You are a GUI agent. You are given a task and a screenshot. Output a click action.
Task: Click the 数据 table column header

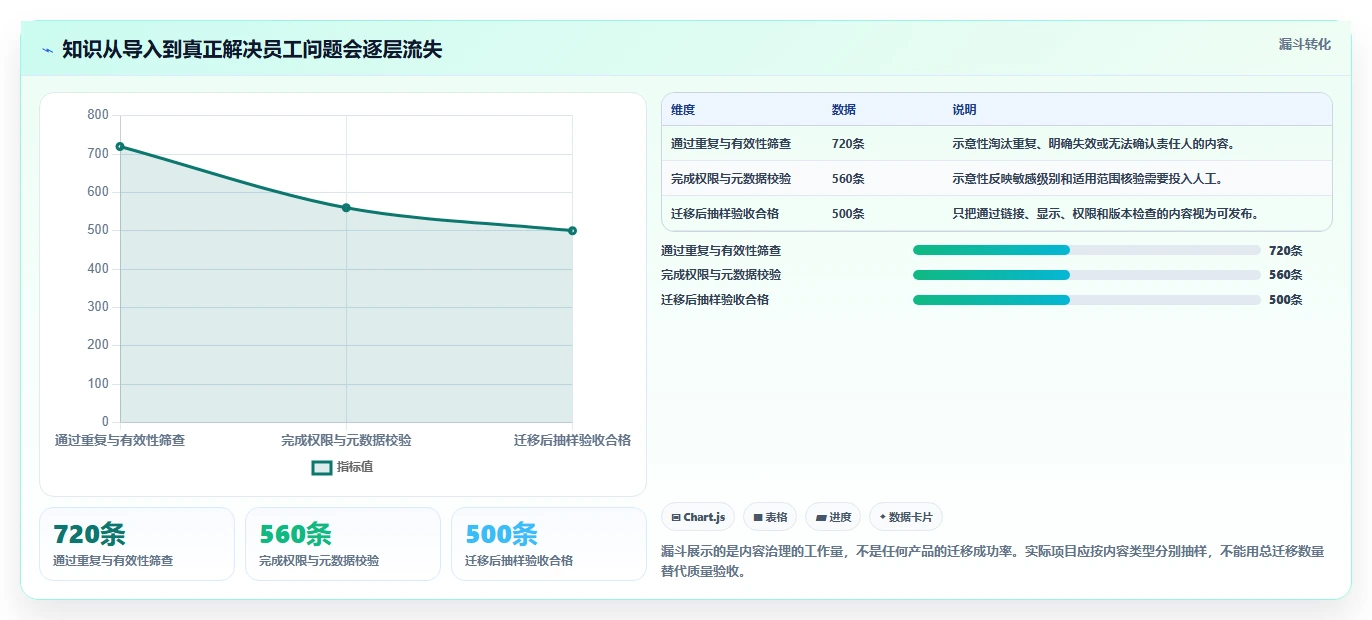coord(844,110)
